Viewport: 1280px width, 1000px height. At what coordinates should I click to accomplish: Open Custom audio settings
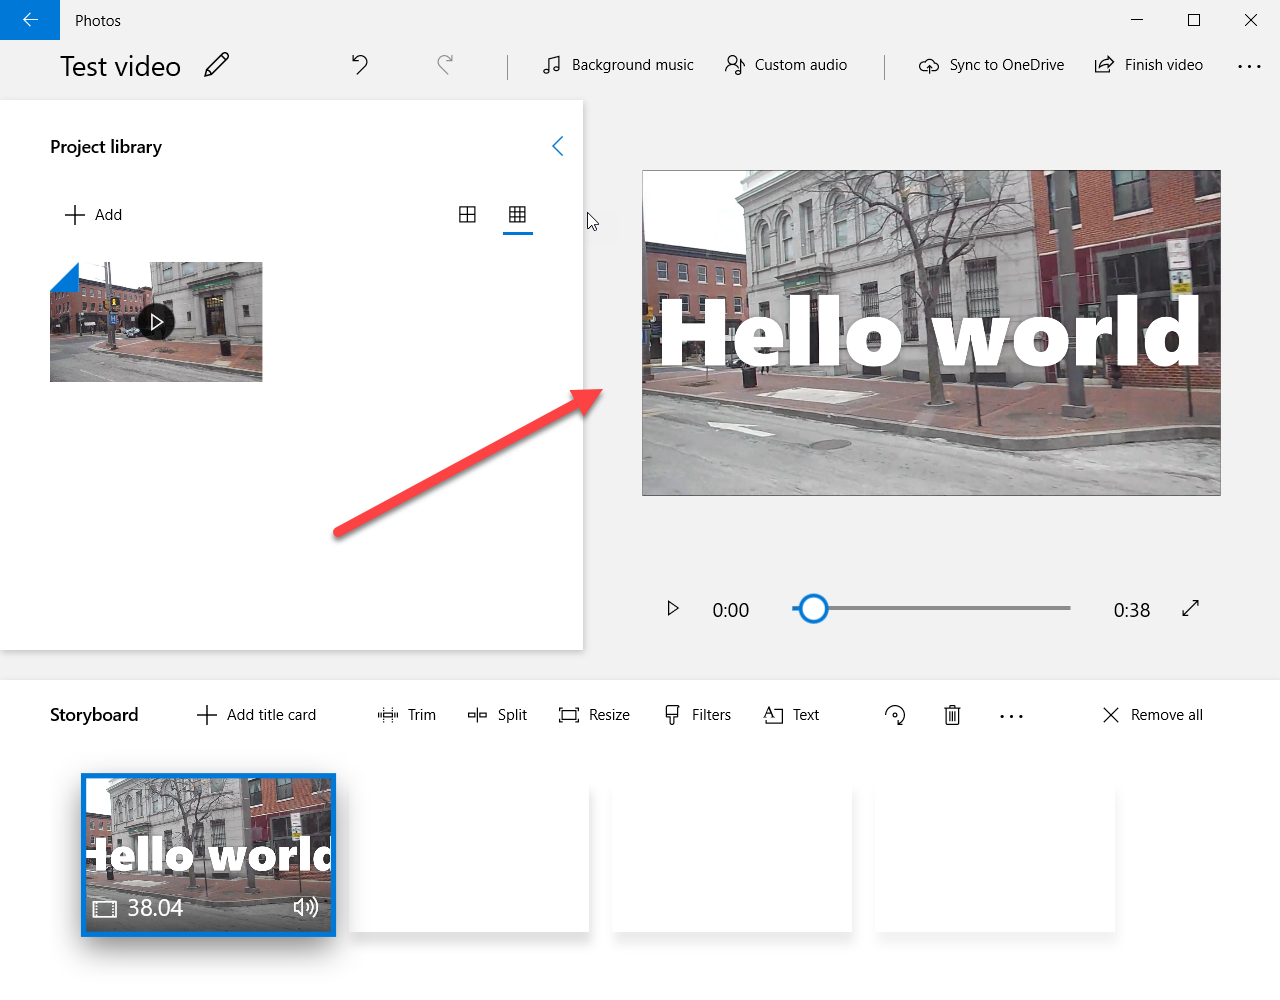pos(786,65)
